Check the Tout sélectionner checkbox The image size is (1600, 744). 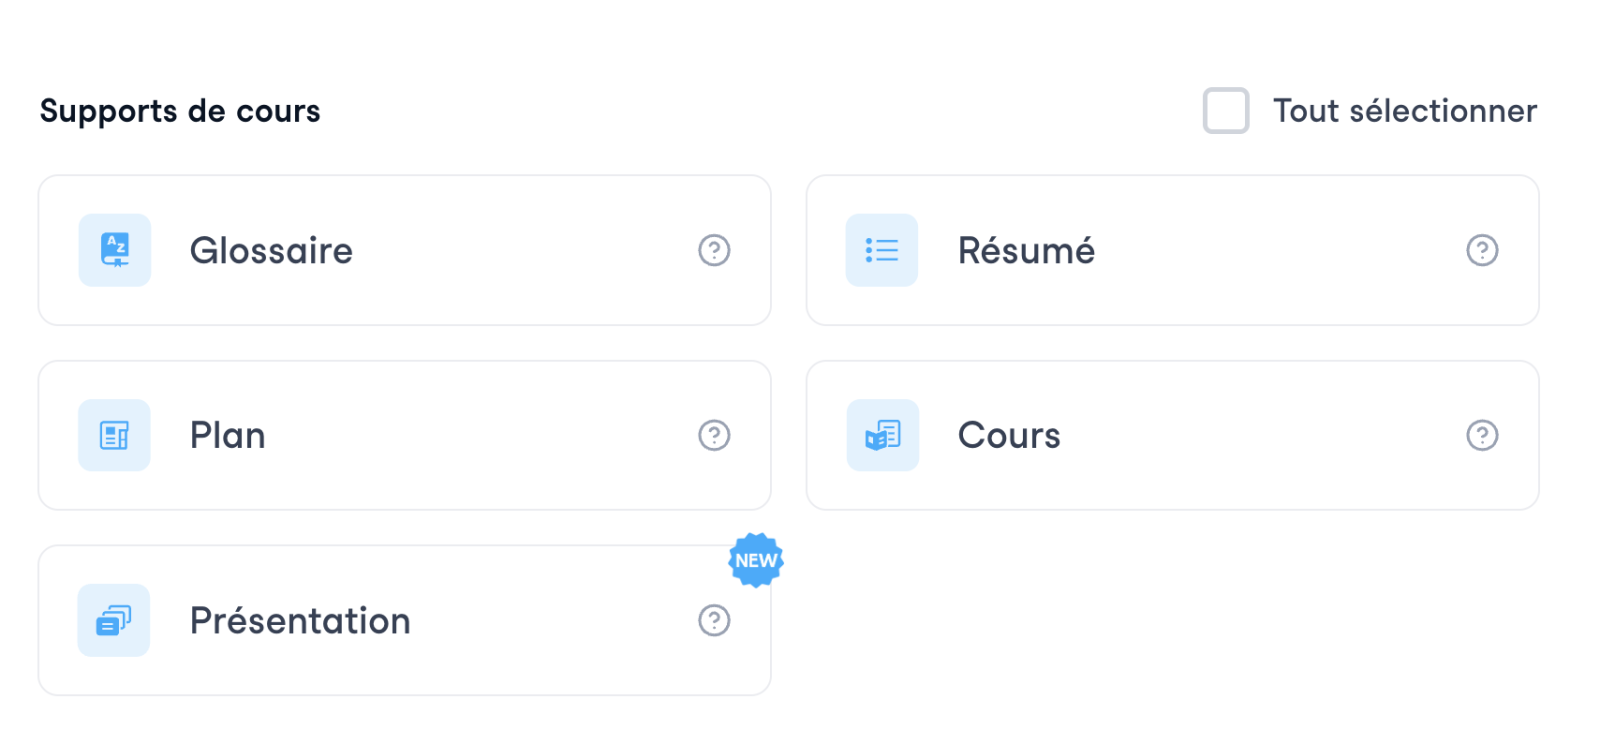[x=1226, y=110]
